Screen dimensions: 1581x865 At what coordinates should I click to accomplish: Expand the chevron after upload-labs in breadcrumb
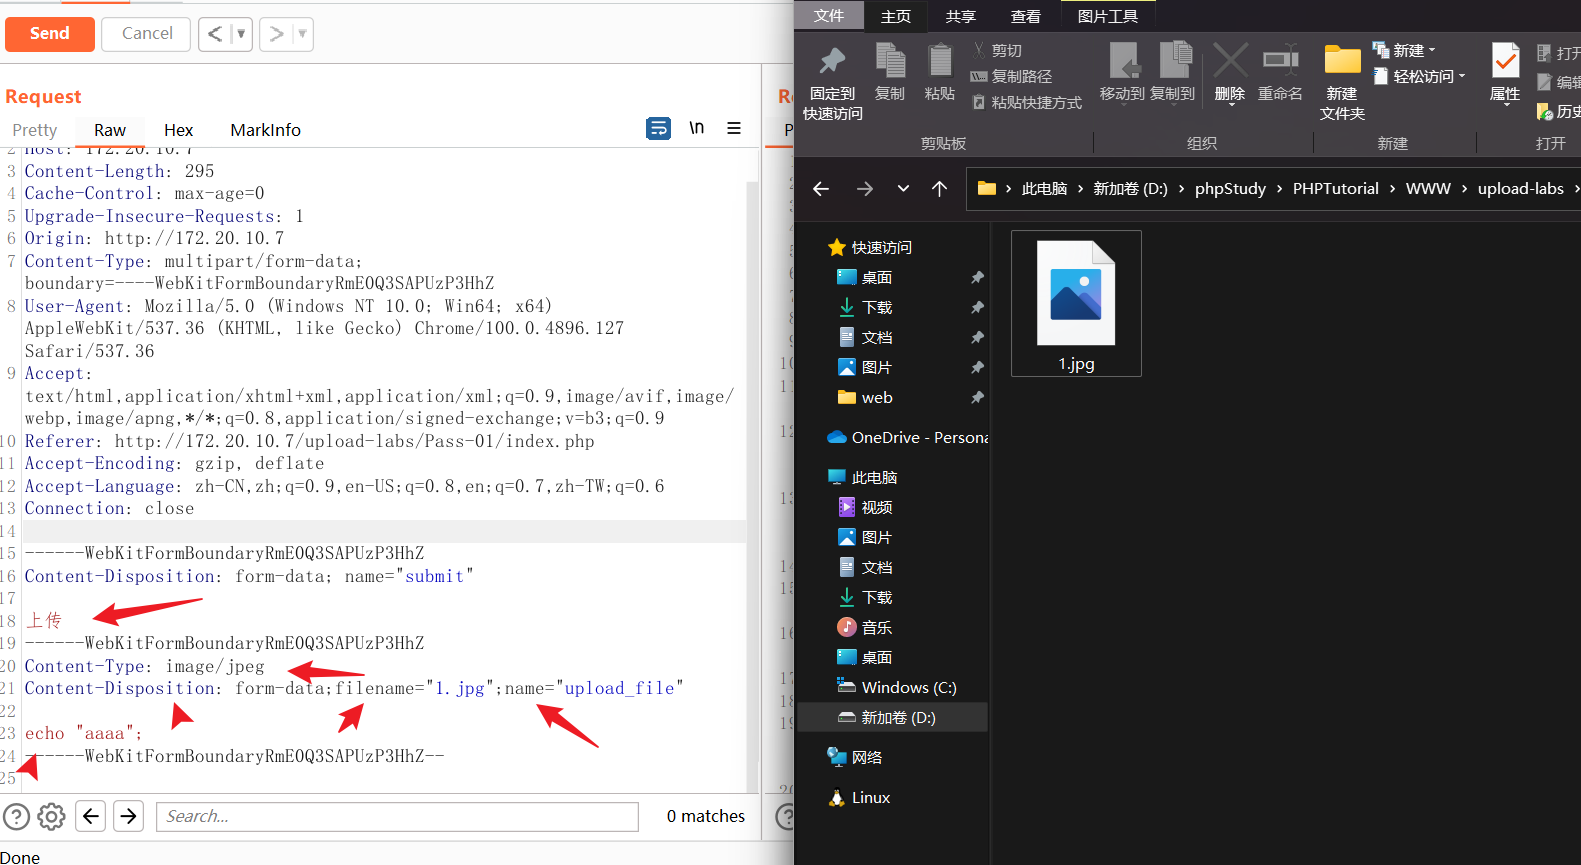pyautogui.click(x=1576, y=189)
